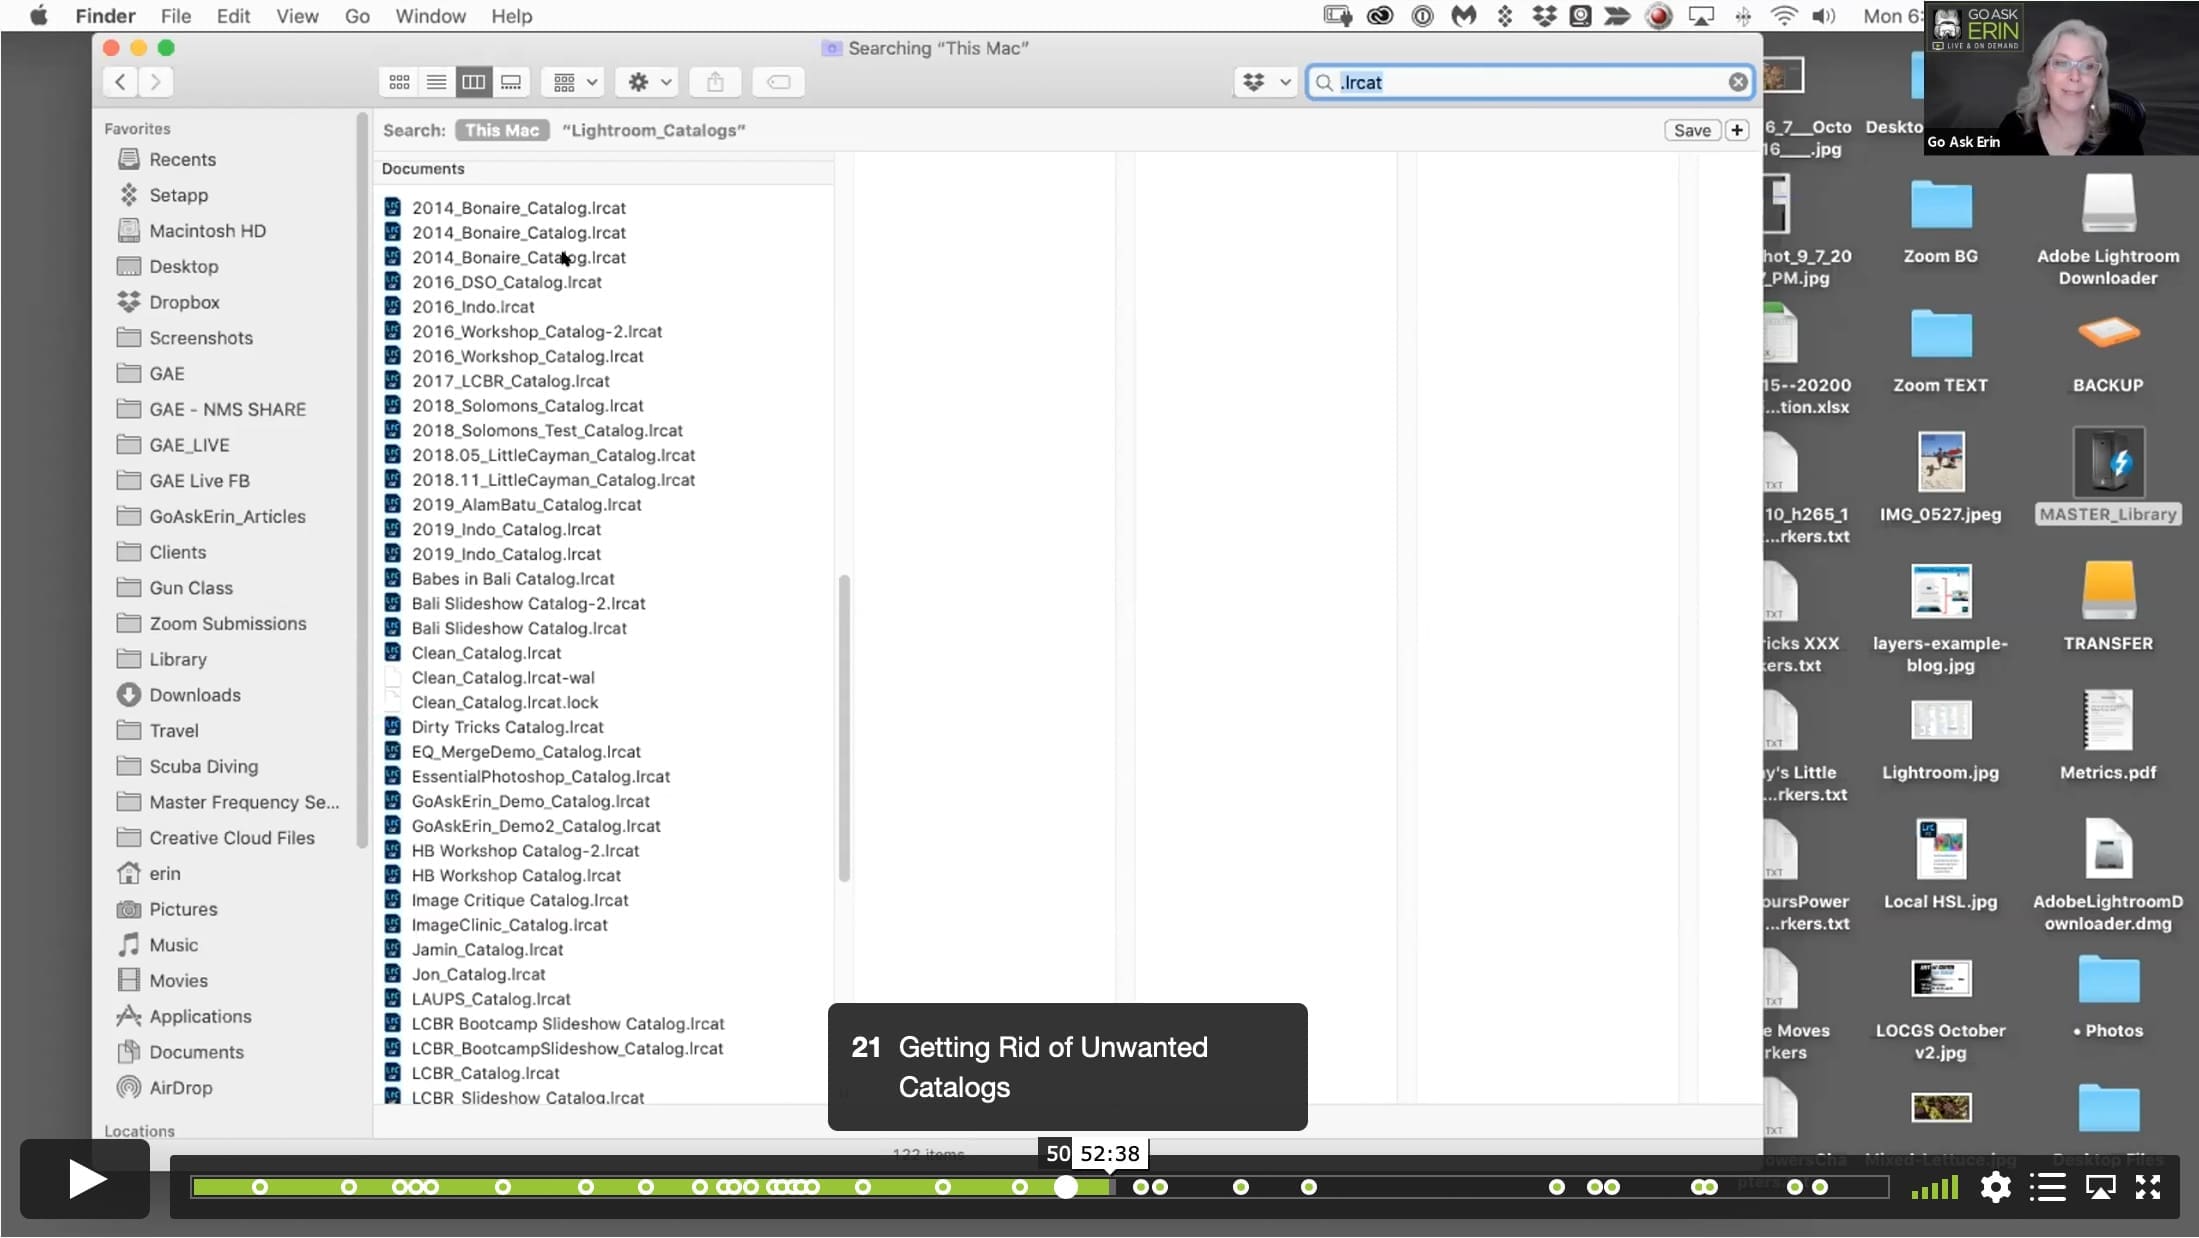Open the gear Action menu dropdown

coord(648,82)
